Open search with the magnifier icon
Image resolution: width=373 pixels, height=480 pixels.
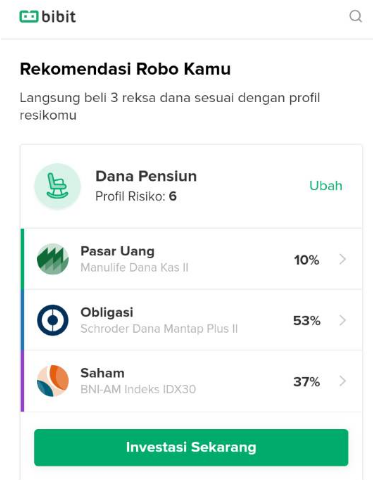point(356,16)
